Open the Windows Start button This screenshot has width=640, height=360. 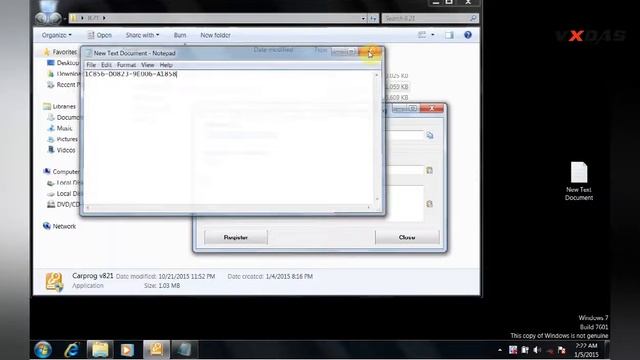(x=43, y=350)
